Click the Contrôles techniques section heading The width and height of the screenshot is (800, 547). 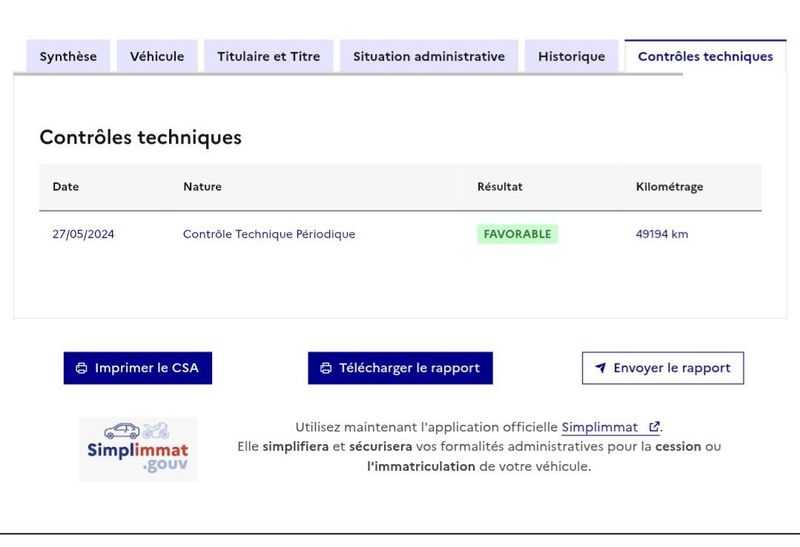(x=140, y=137)
